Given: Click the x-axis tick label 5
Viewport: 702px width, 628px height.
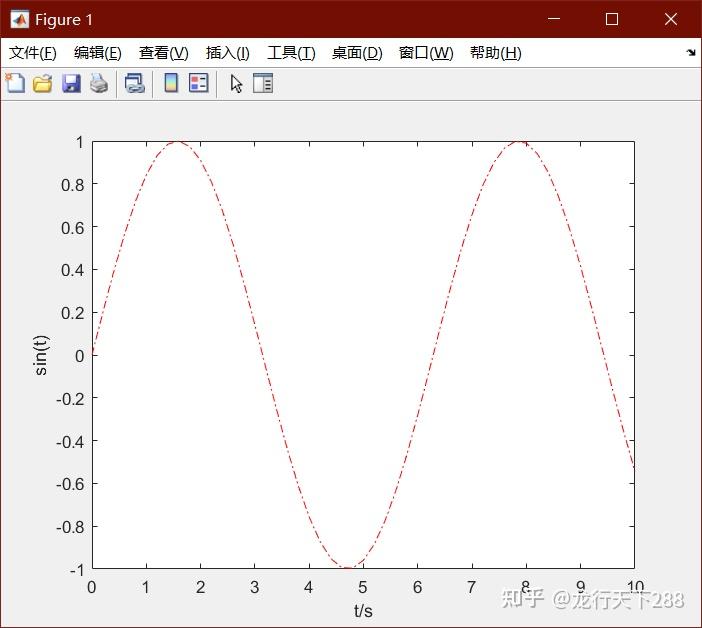Looking at the screenshot, I should (363, 587).
